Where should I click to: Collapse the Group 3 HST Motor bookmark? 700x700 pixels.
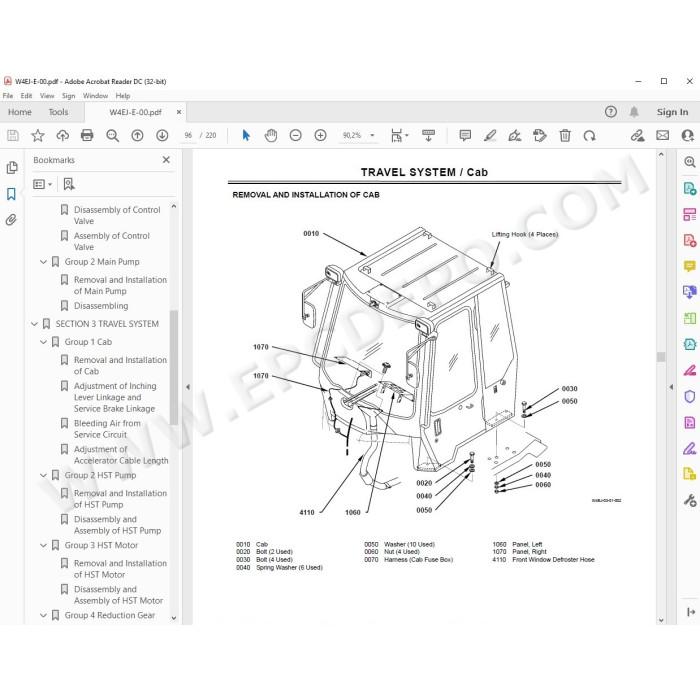click(43, 545)
